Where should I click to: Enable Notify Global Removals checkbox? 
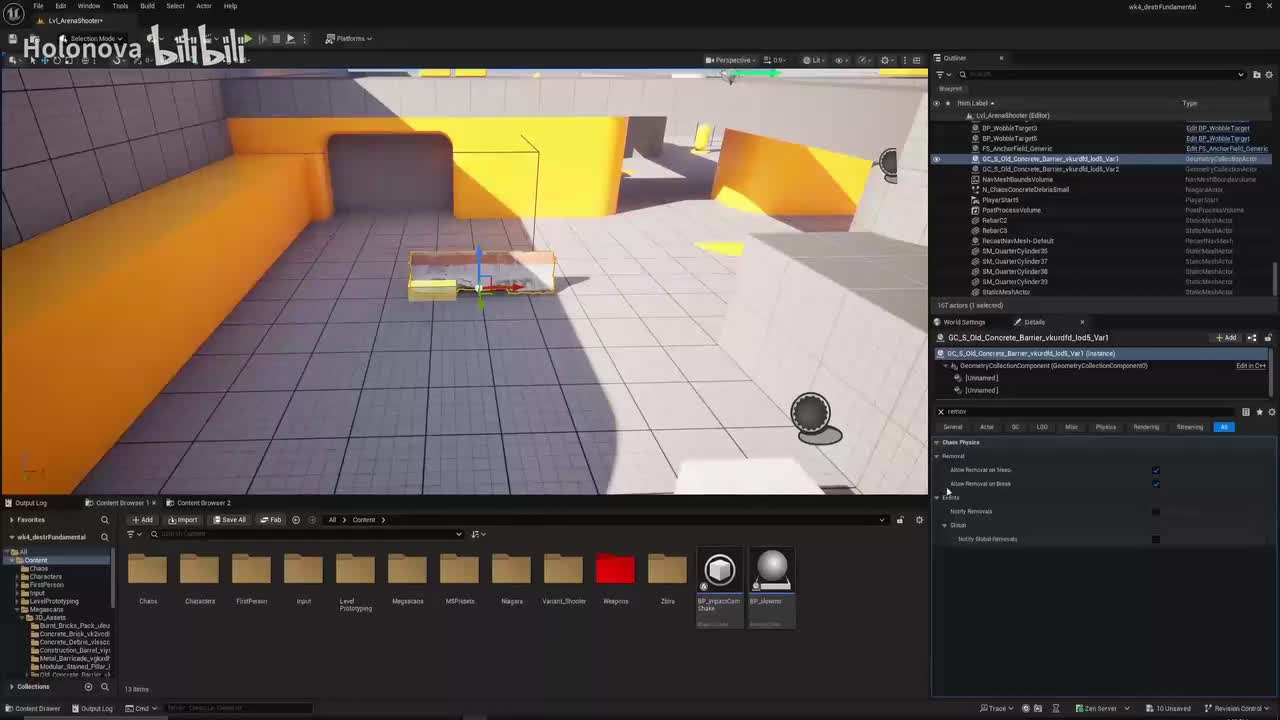pos(1156,539)
